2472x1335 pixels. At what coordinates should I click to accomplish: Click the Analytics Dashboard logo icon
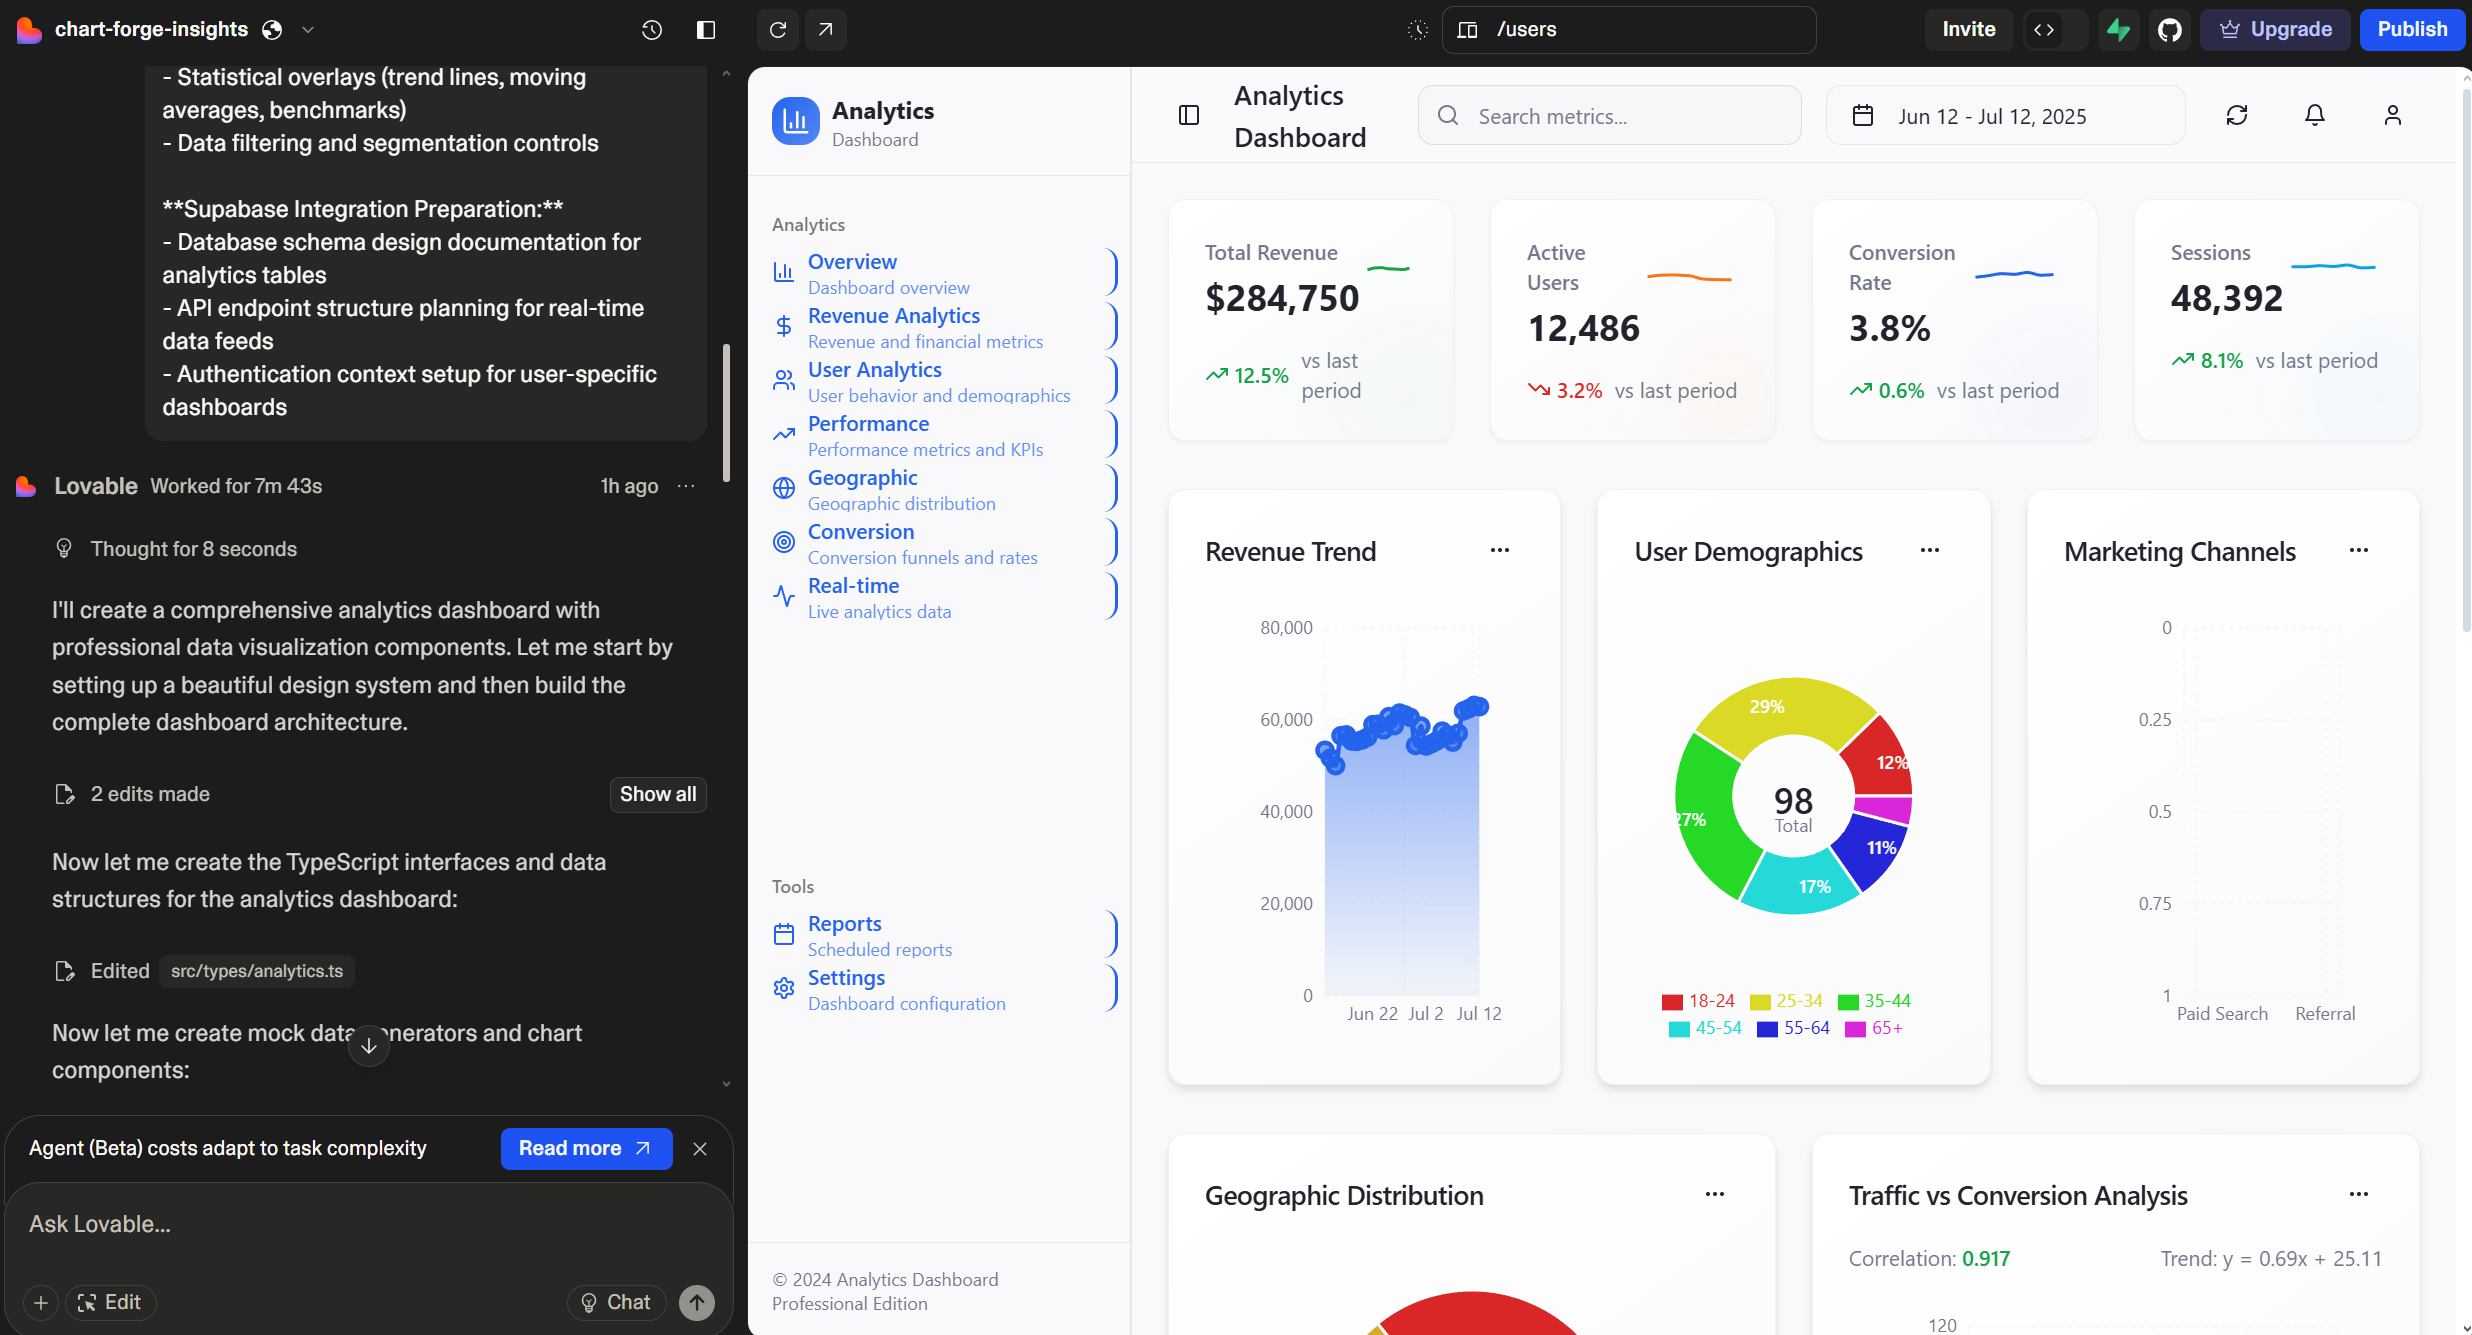pyautogui.click(x=796, y=122)
